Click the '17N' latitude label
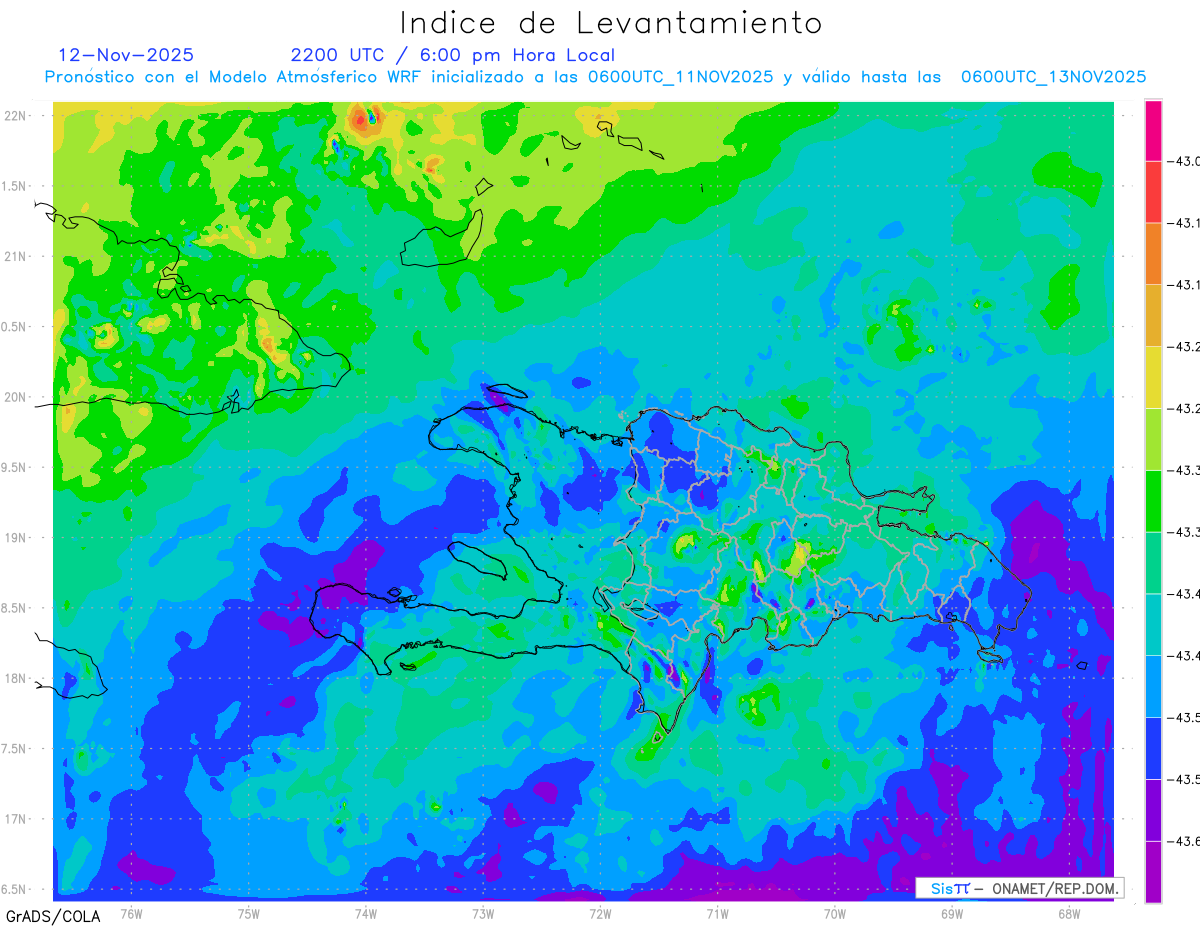1200x927 pixels. [16, 819]
